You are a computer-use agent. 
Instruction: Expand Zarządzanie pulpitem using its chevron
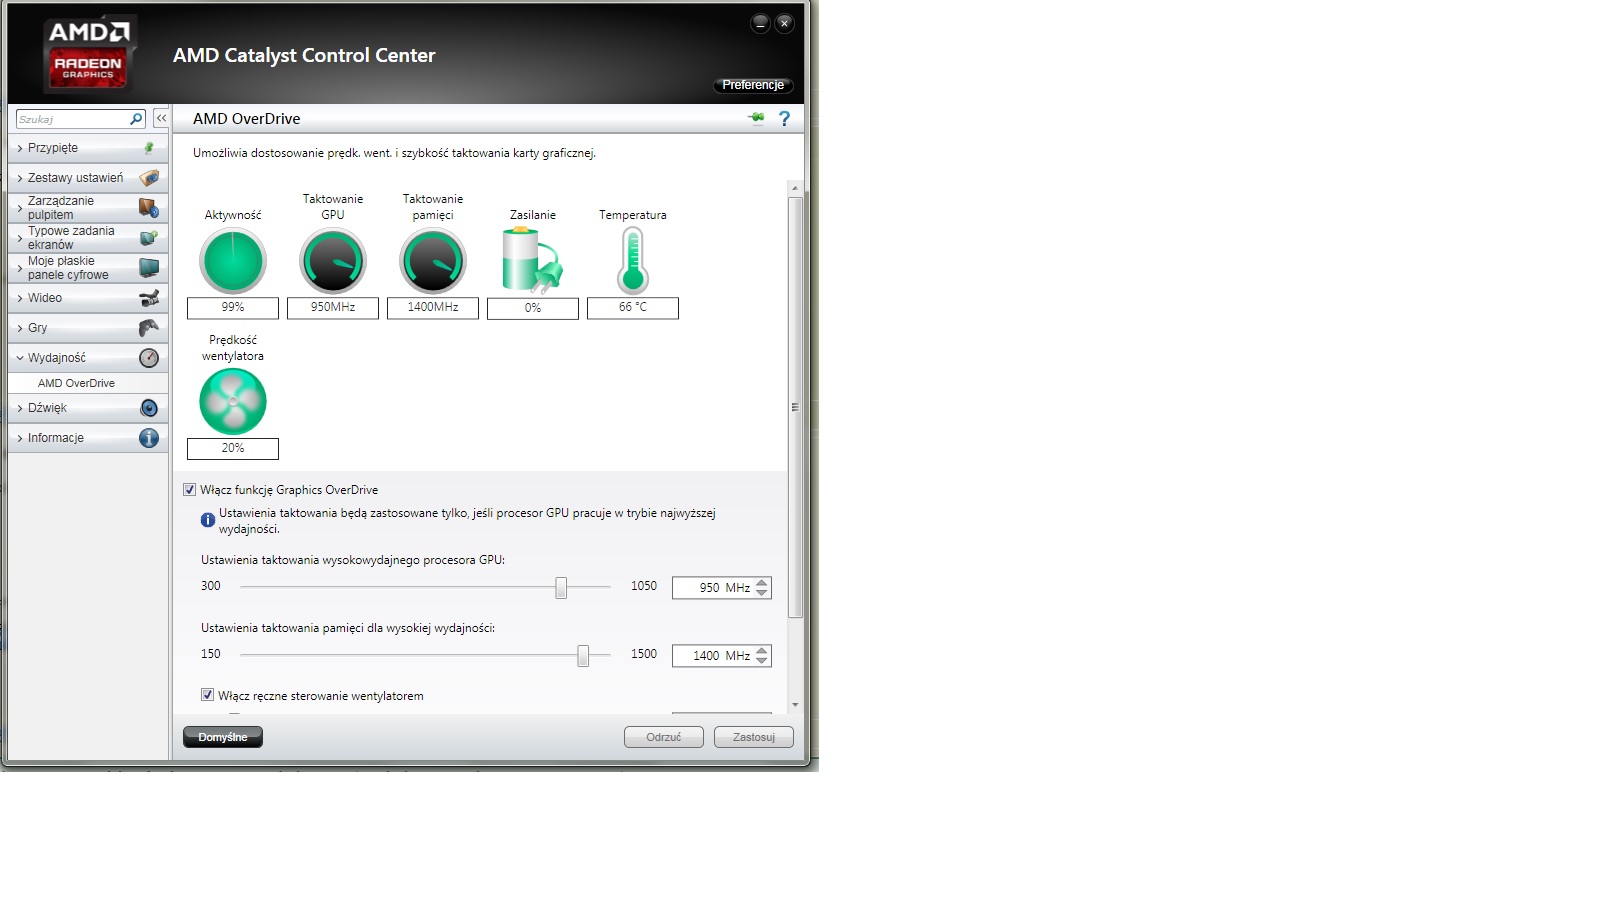[x=19, y=208]
